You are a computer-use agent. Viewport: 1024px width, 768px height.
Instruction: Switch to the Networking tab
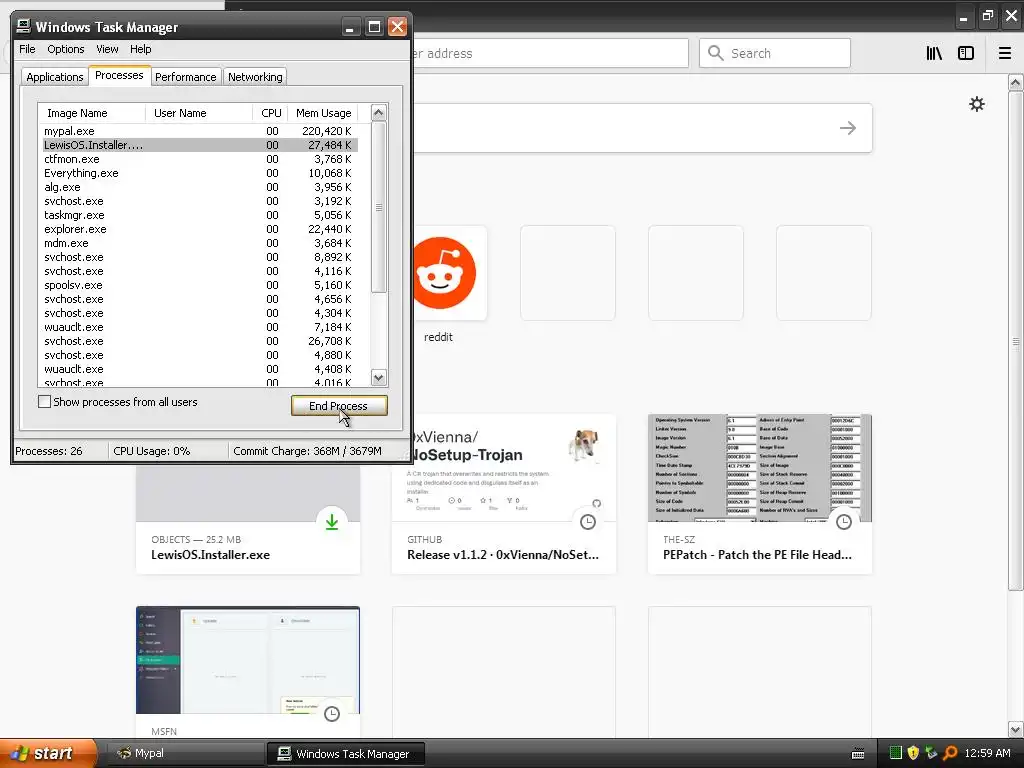[255, 76]
